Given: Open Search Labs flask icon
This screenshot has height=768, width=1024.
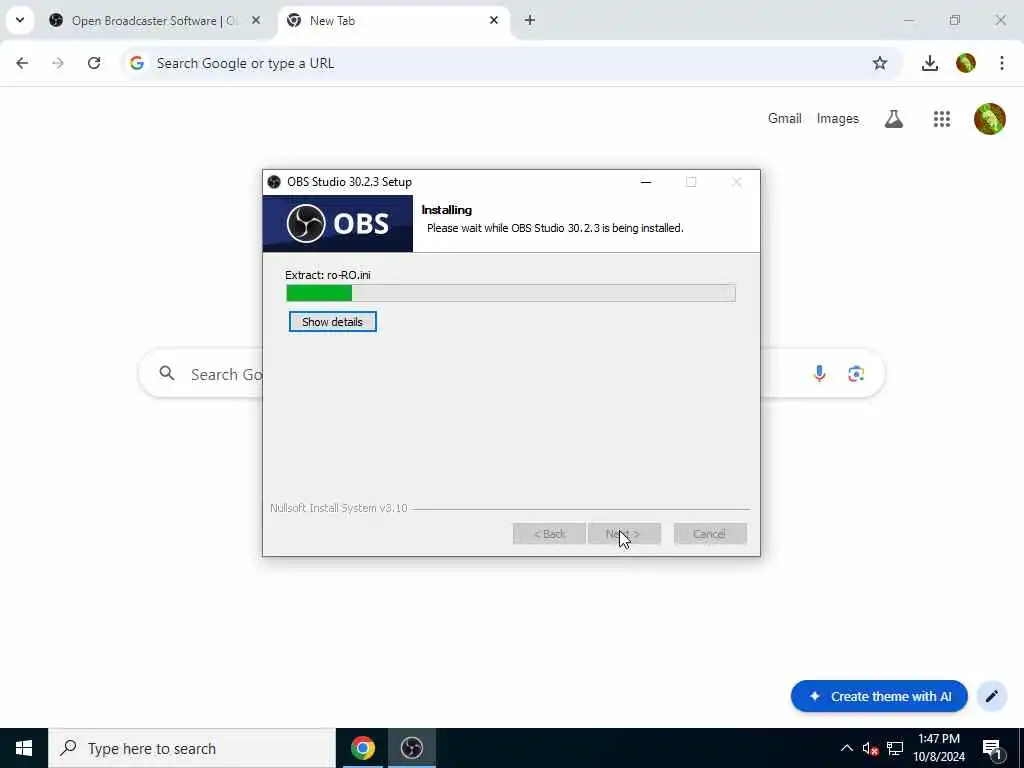Looking at the screenshot, I should (894, 119).
